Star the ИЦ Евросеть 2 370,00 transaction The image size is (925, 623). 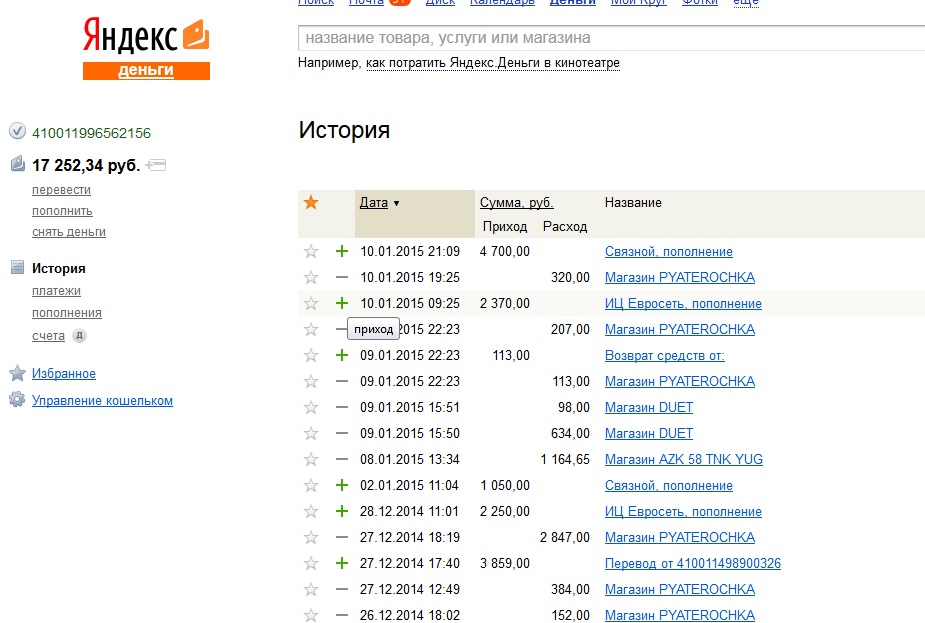tap(311, 303)
